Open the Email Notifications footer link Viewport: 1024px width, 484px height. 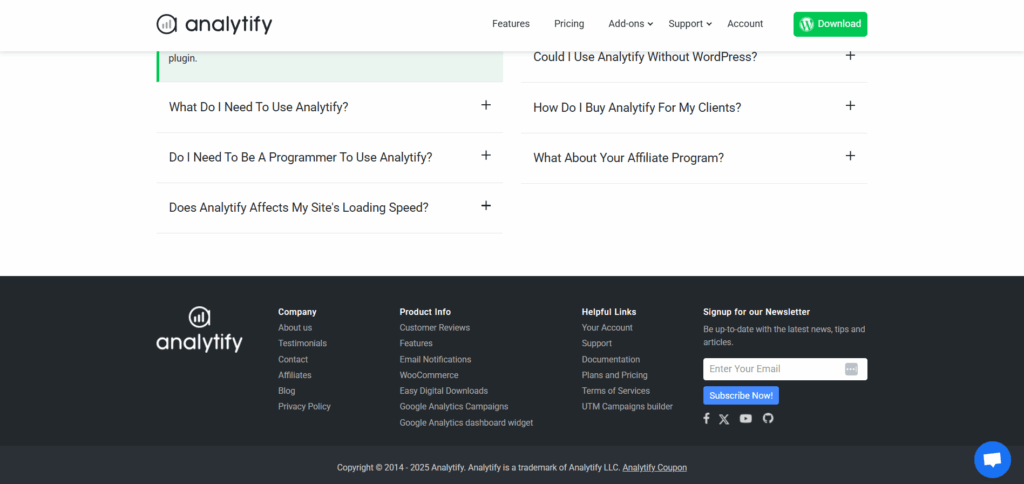point(436,360)
